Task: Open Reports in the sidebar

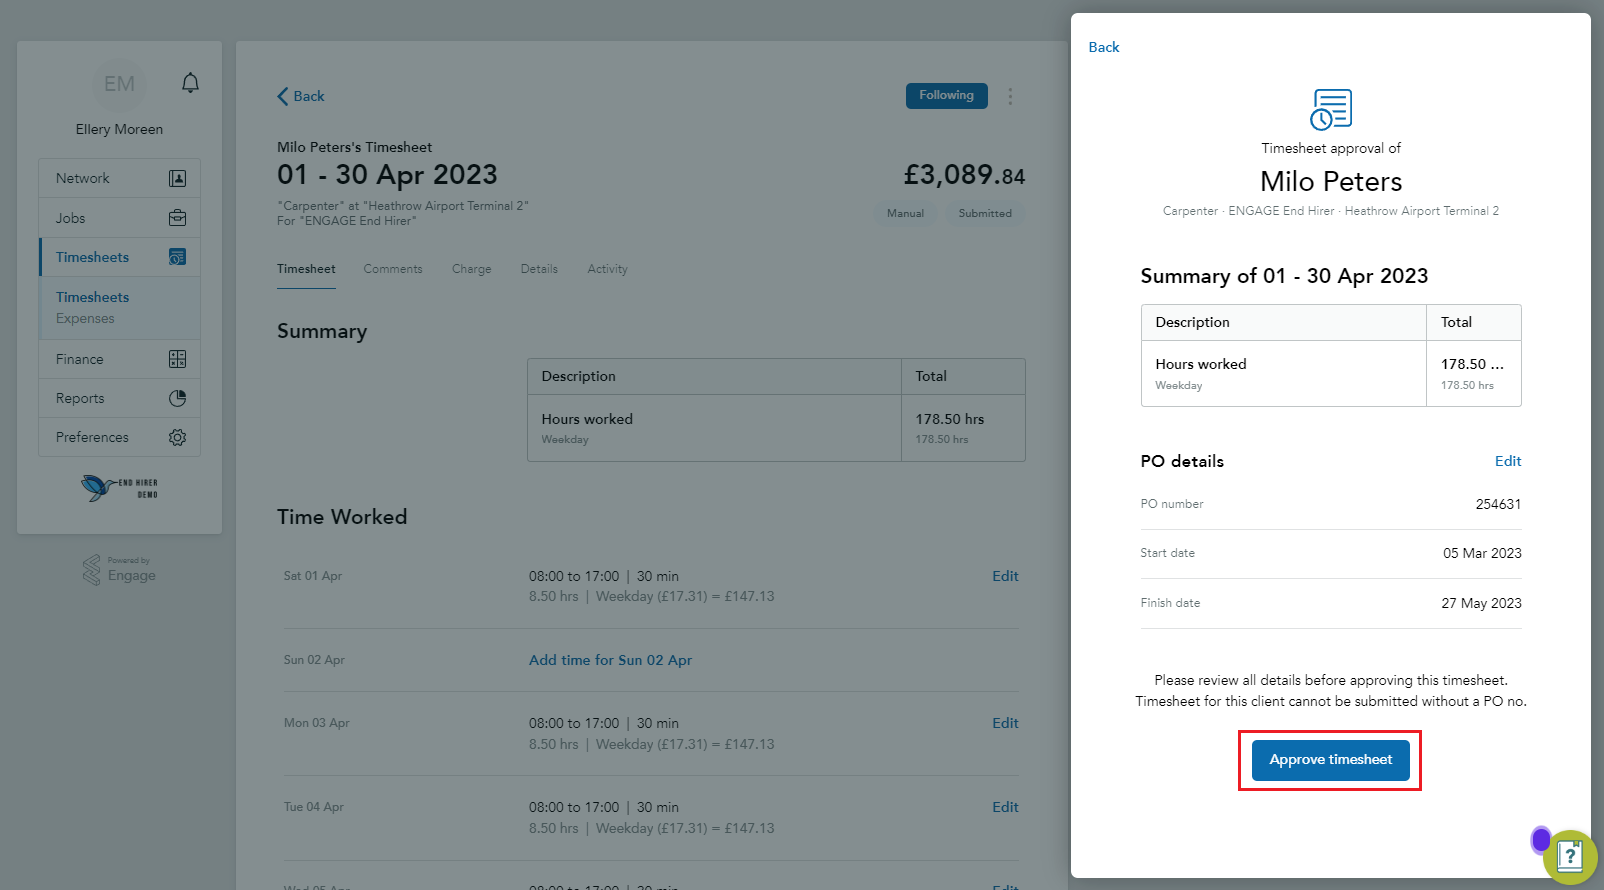Action: pyautogui.click(x=119, y=398)
